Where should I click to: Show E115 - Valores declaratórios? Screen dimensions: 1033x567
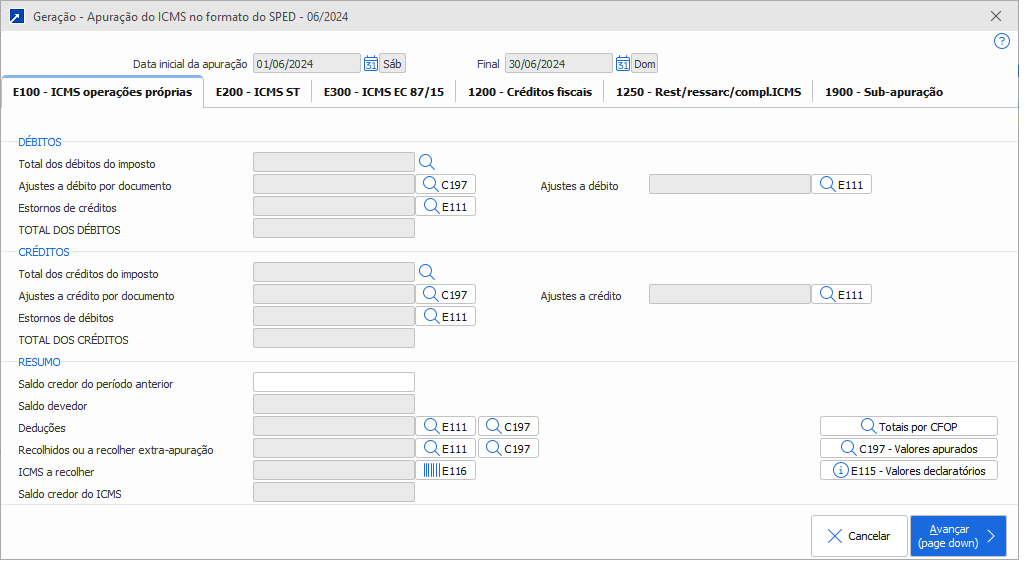tap(908, 471)
